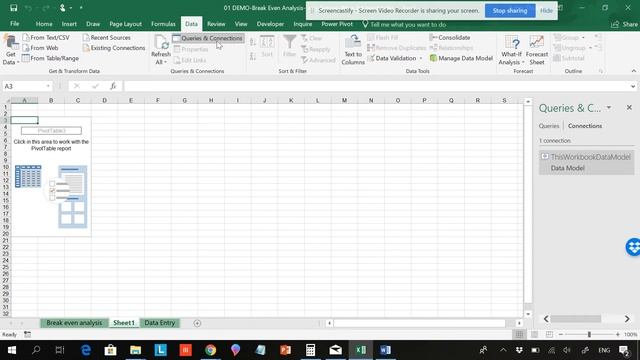Open Existing Connections
This screenshot has height=360, width=640.
click(114, 48)
